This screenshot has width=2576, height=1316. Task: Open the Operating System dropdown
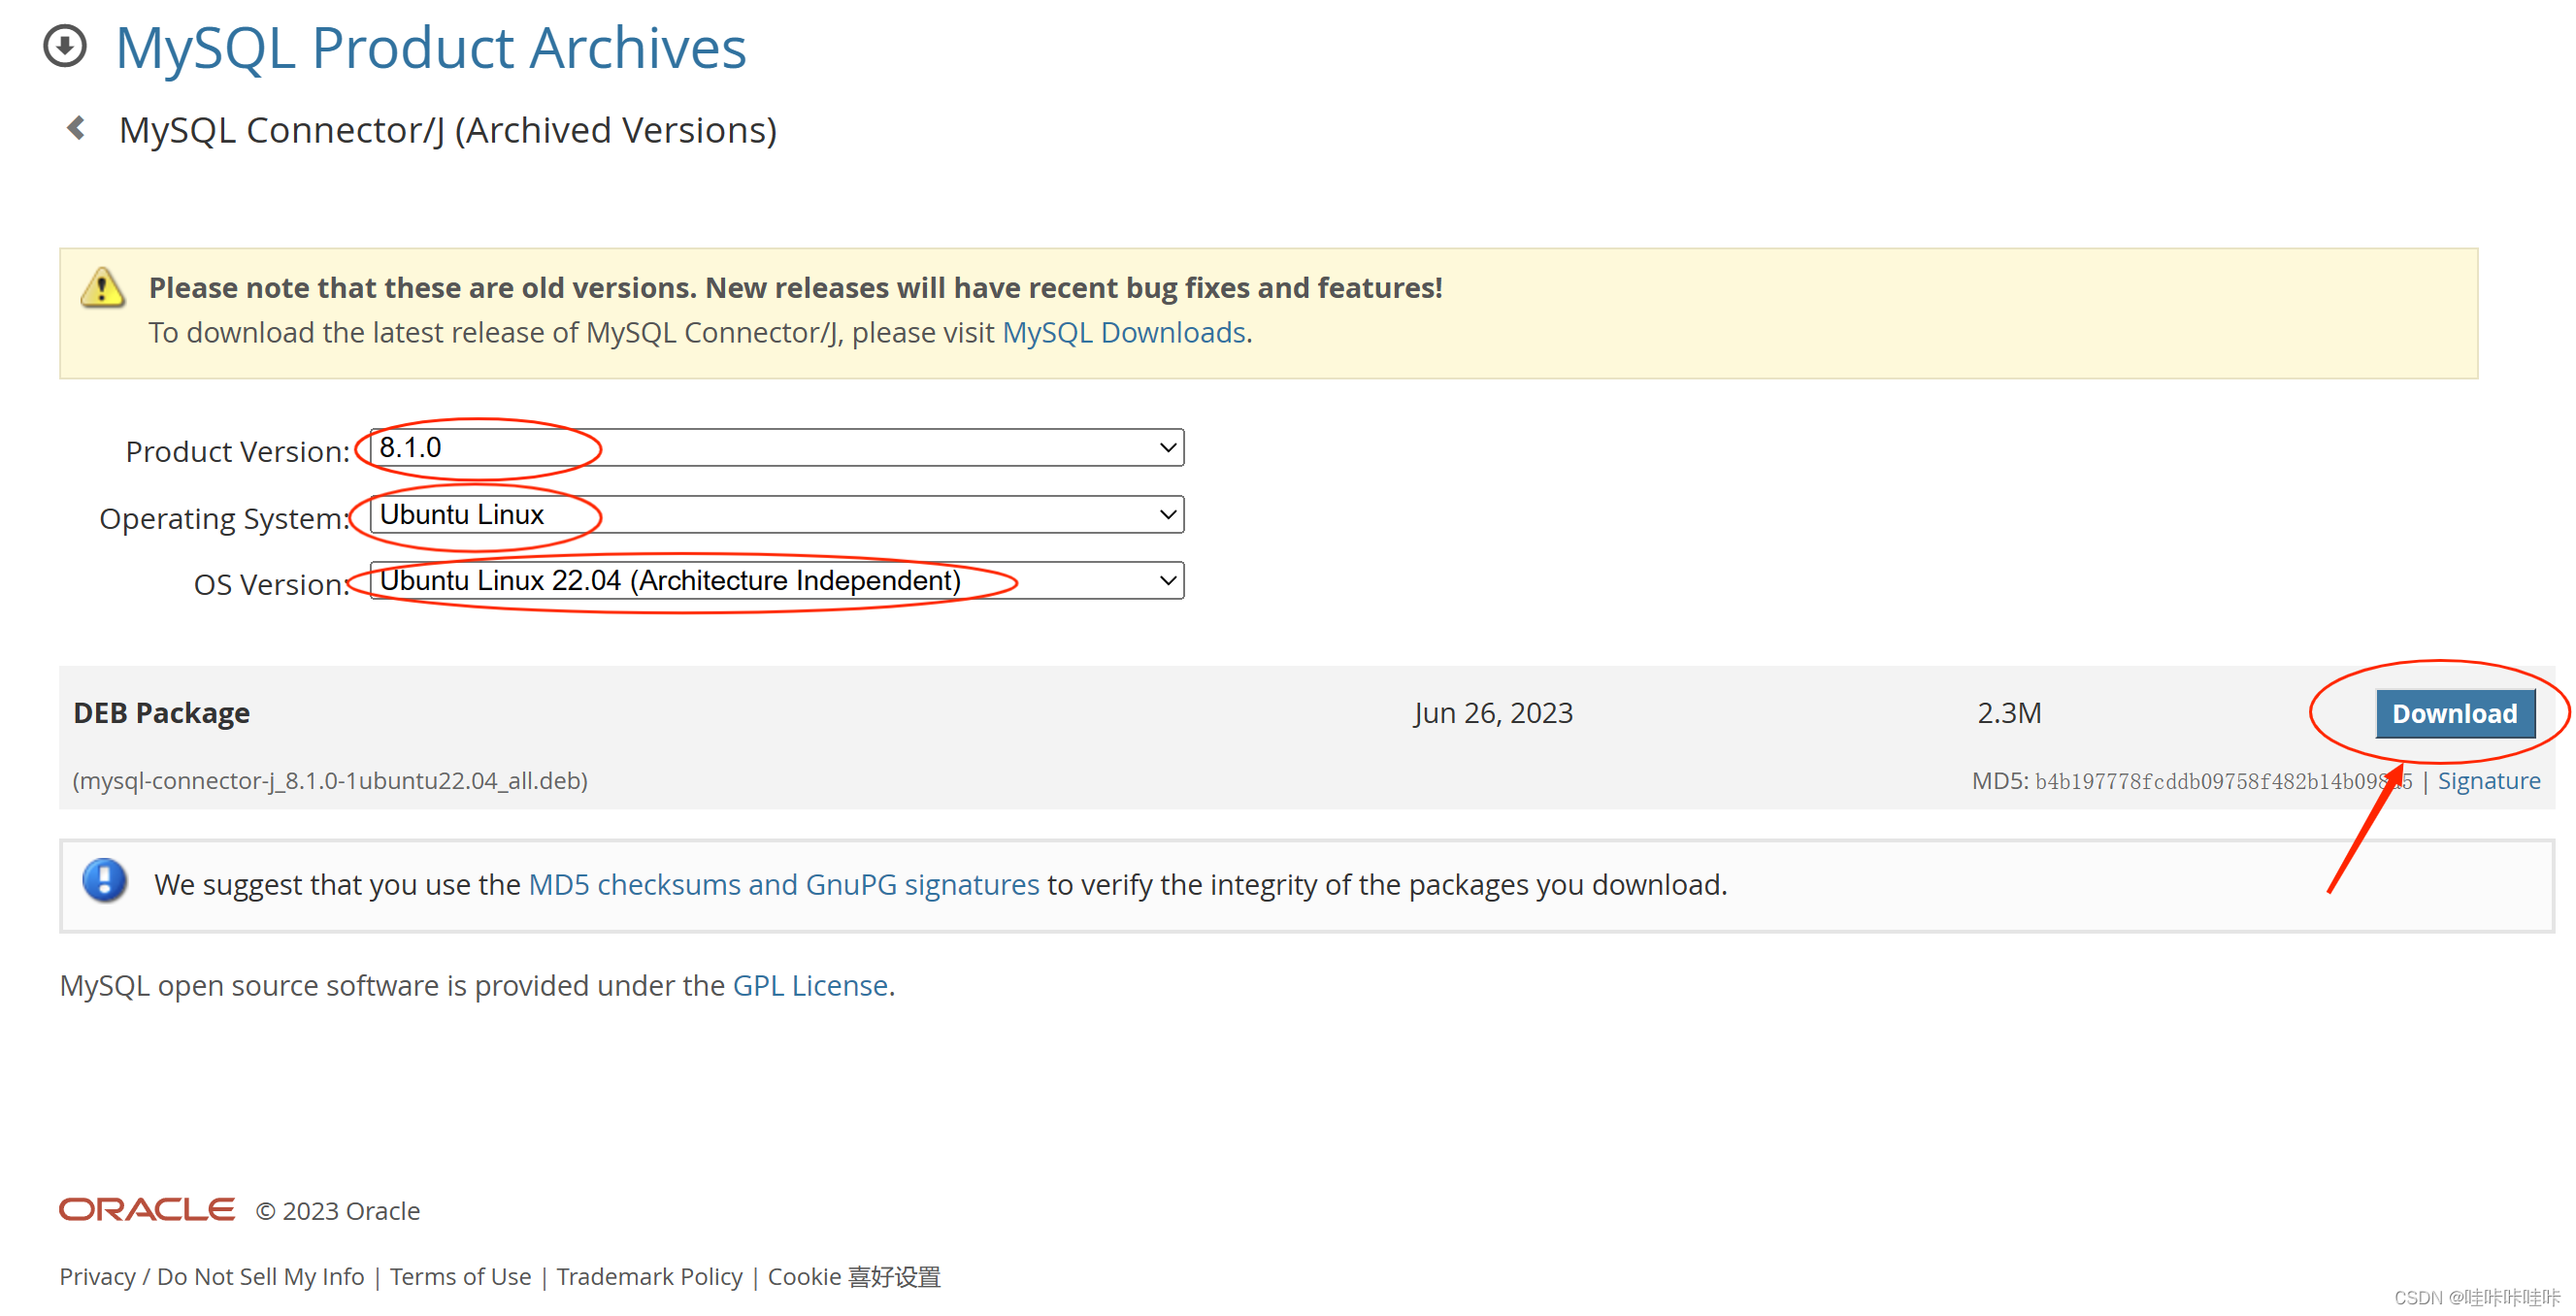[x=776, y=514]
